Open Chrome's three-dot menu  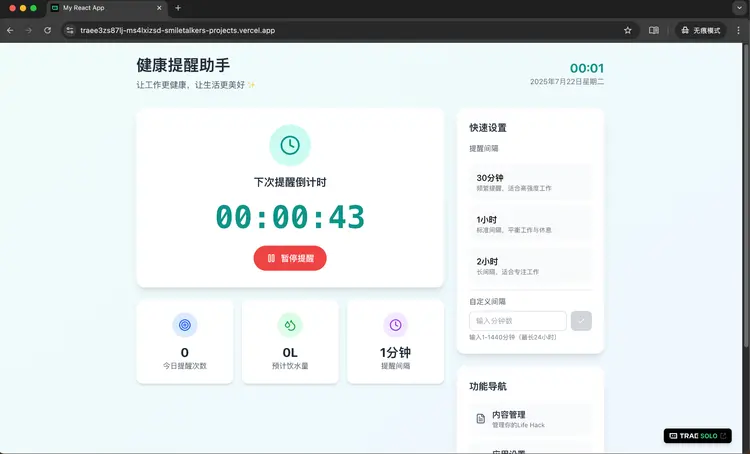point(737,31)
